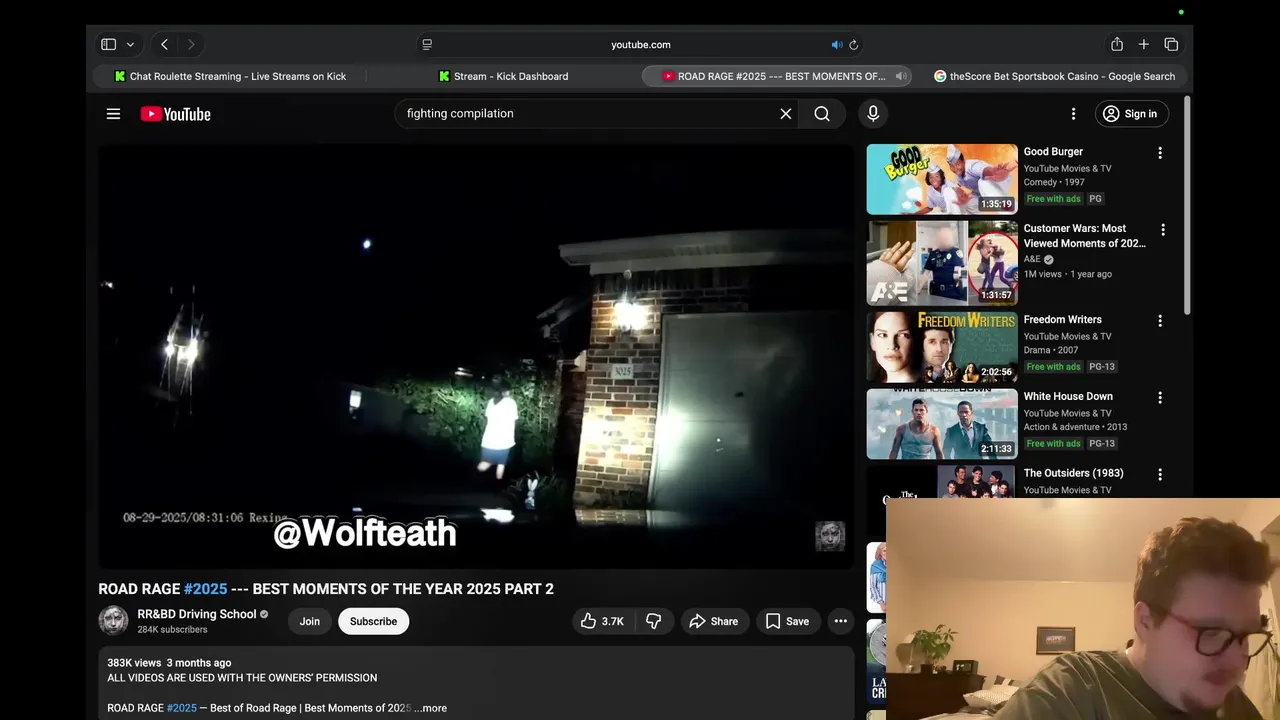Viewport: 1280px width, 720px height.
Task: Click #2025 hashtag in the description
Action: pos(182,708)
